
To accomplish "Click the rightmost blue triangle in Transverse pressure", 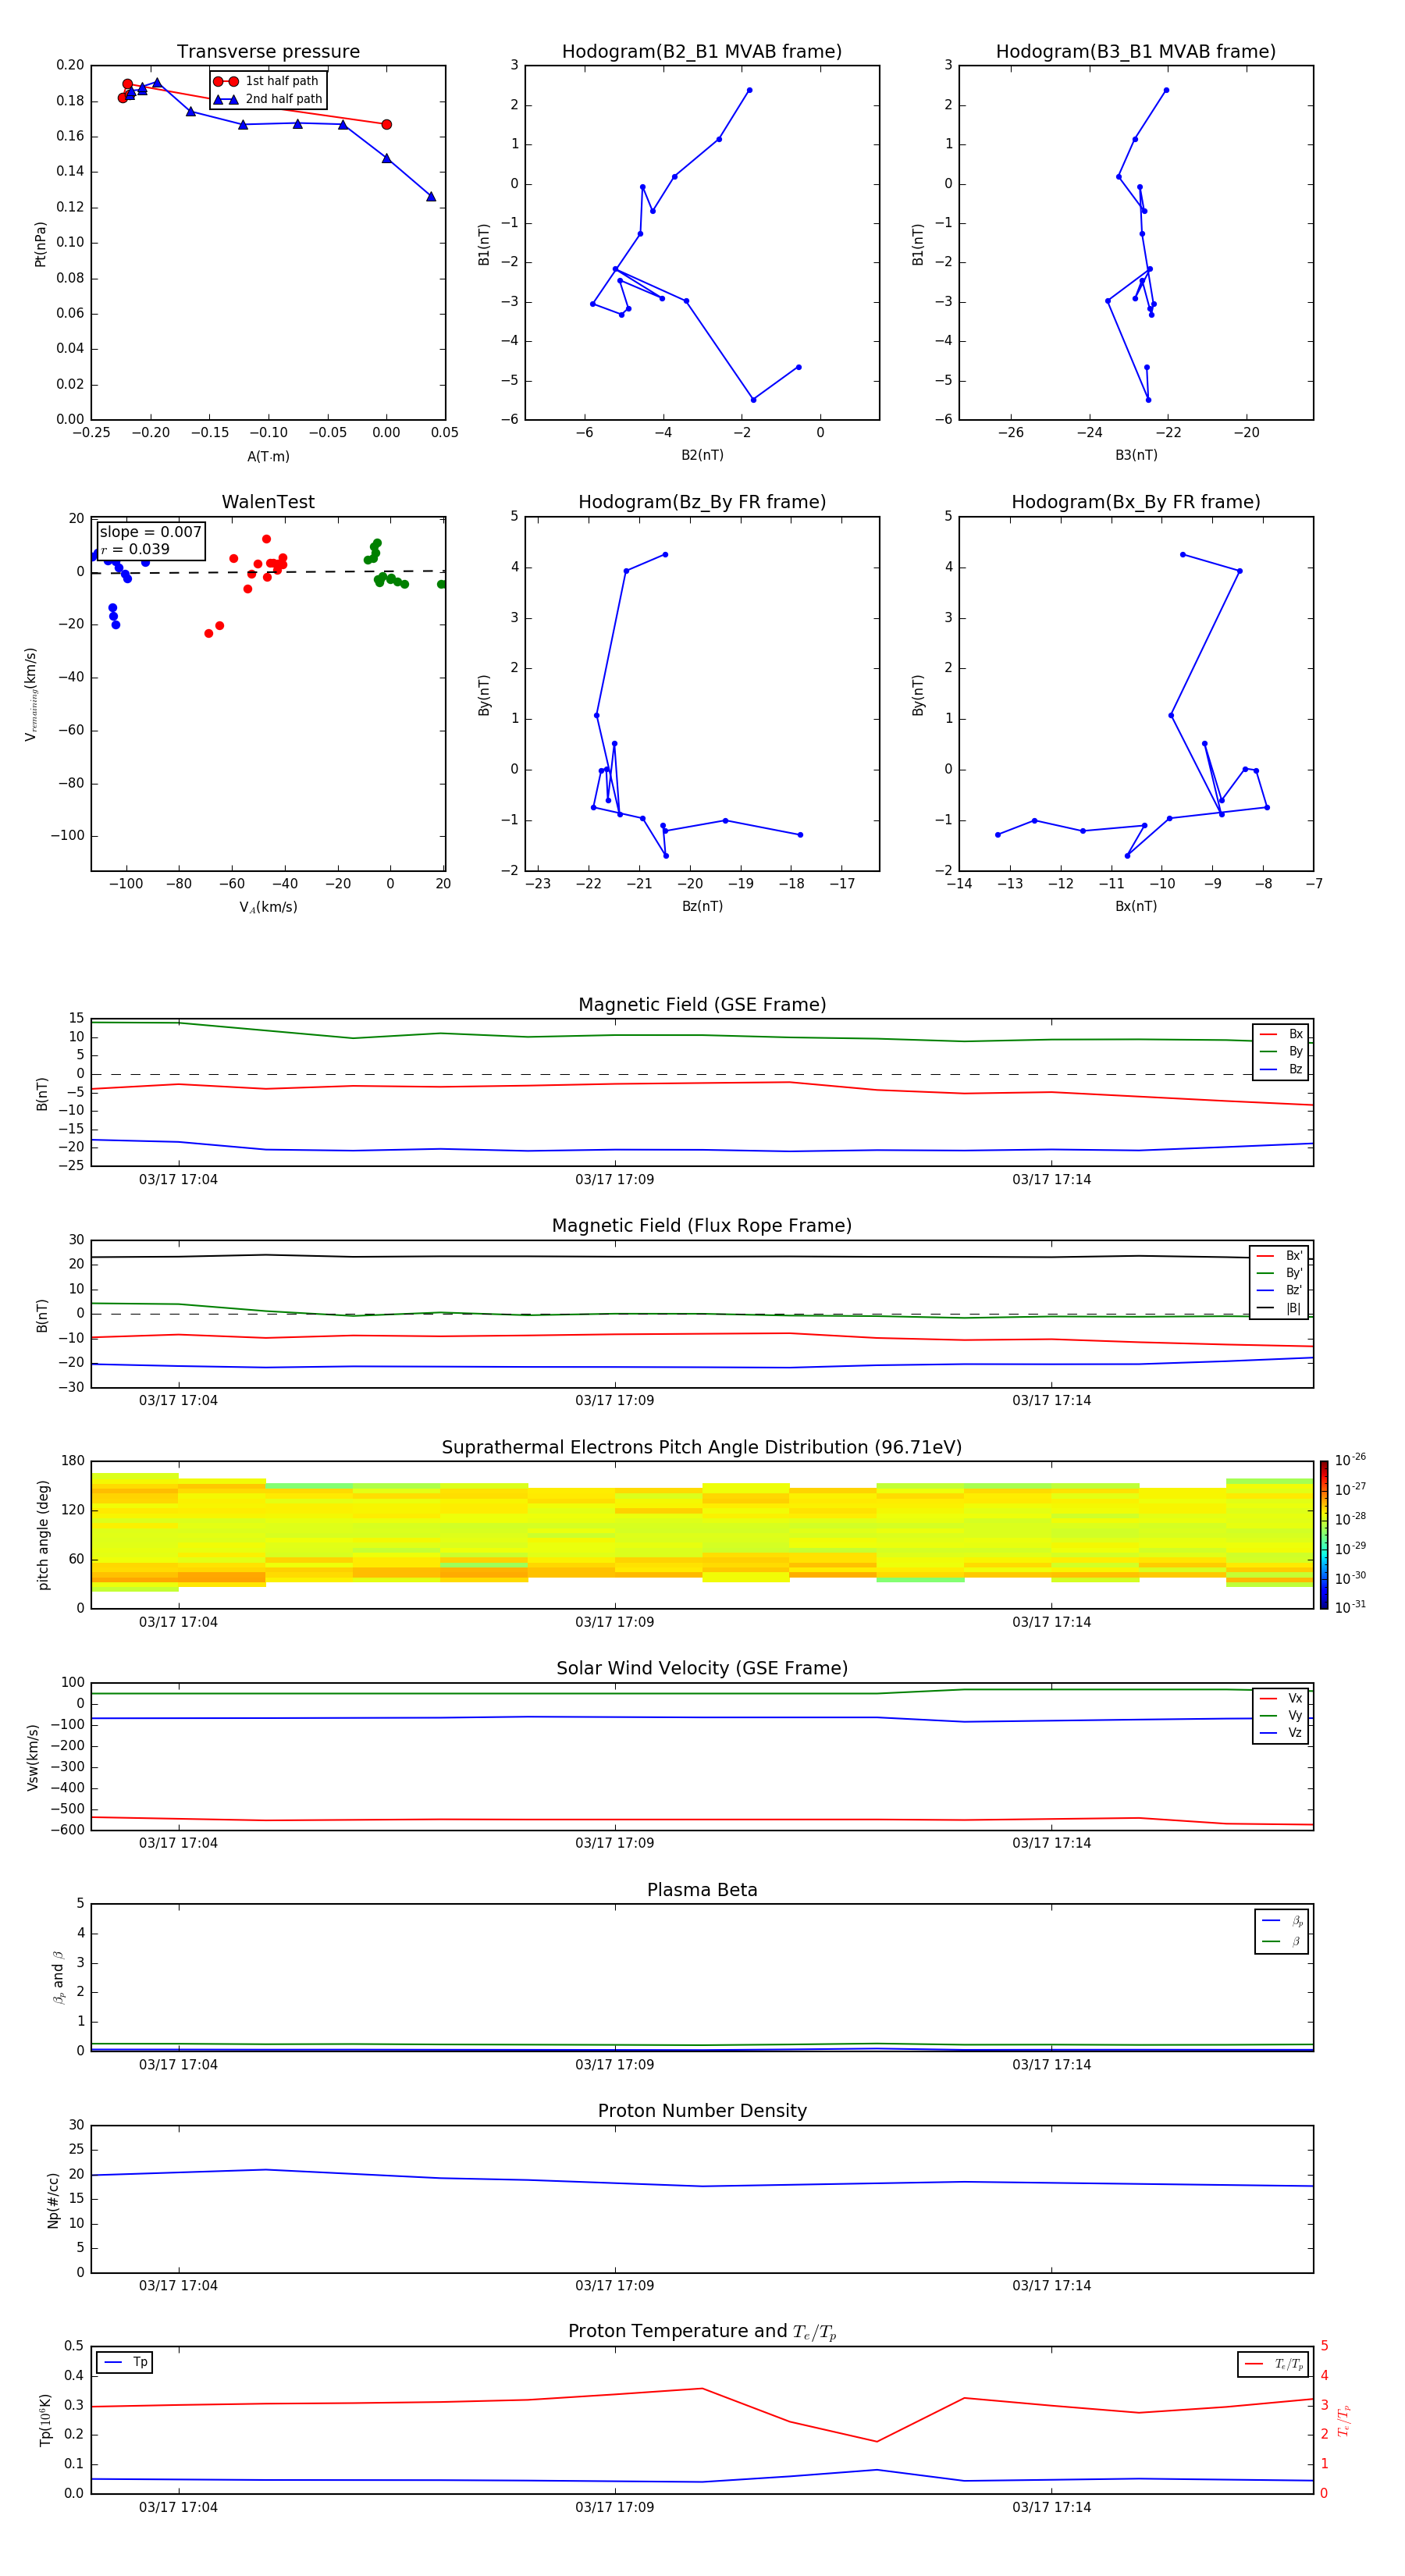I will tap(431, 196).
